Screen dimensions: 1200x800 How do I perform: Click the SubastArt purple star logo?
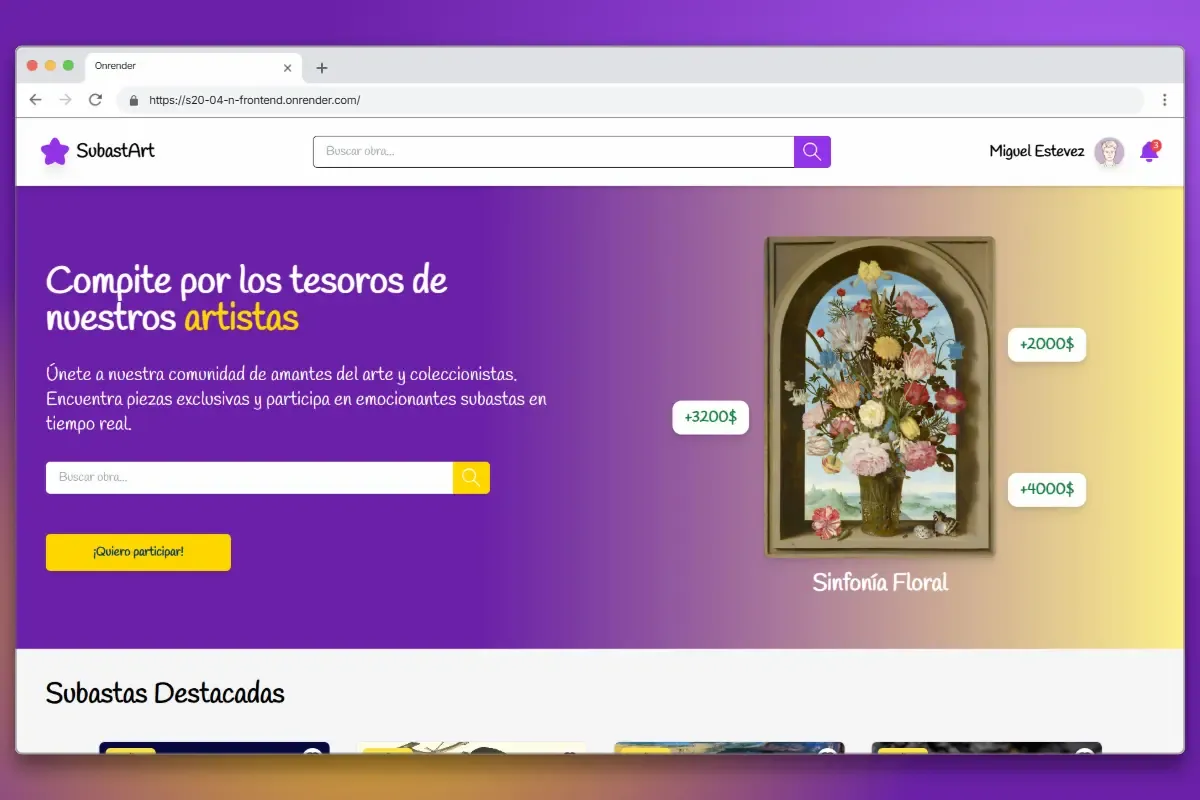point(55,152)
